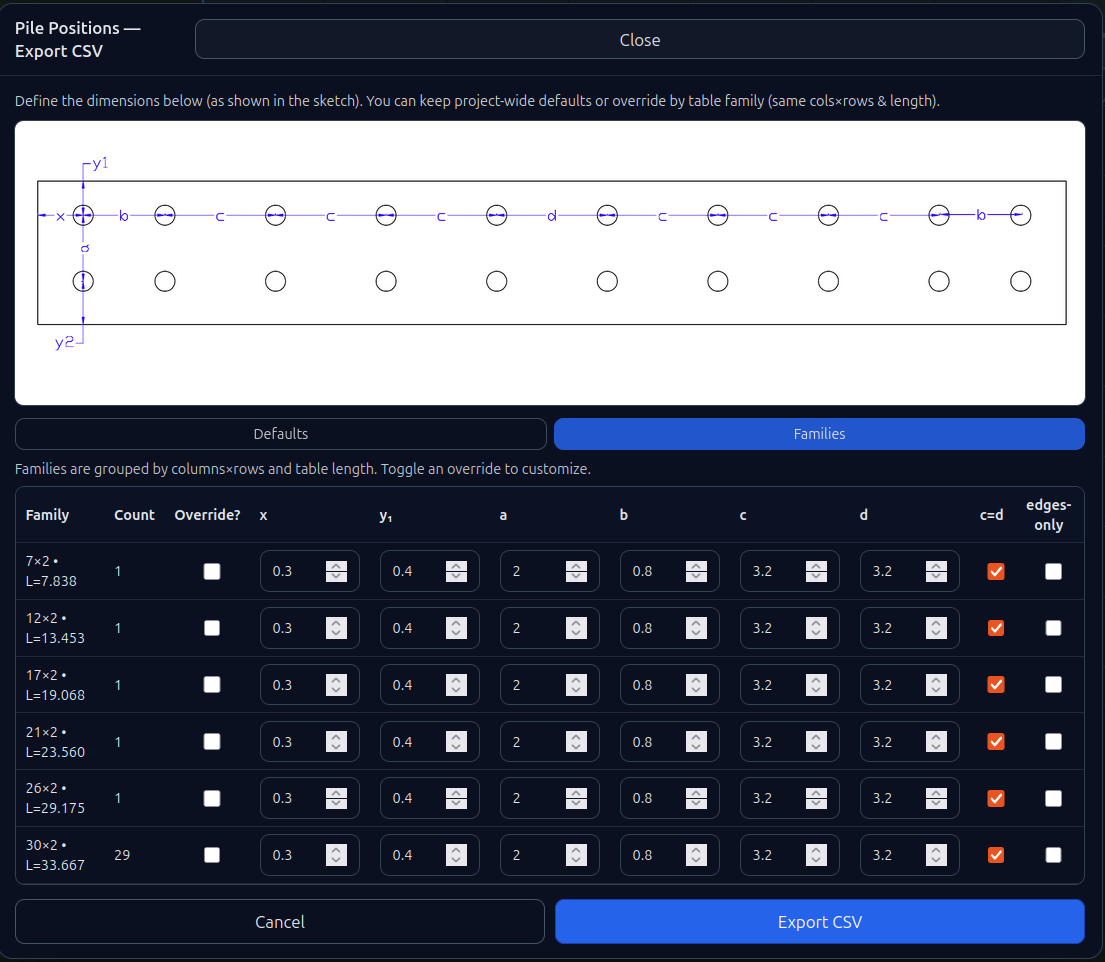Click the b value stepper in 21×2 row

point(697,742)
